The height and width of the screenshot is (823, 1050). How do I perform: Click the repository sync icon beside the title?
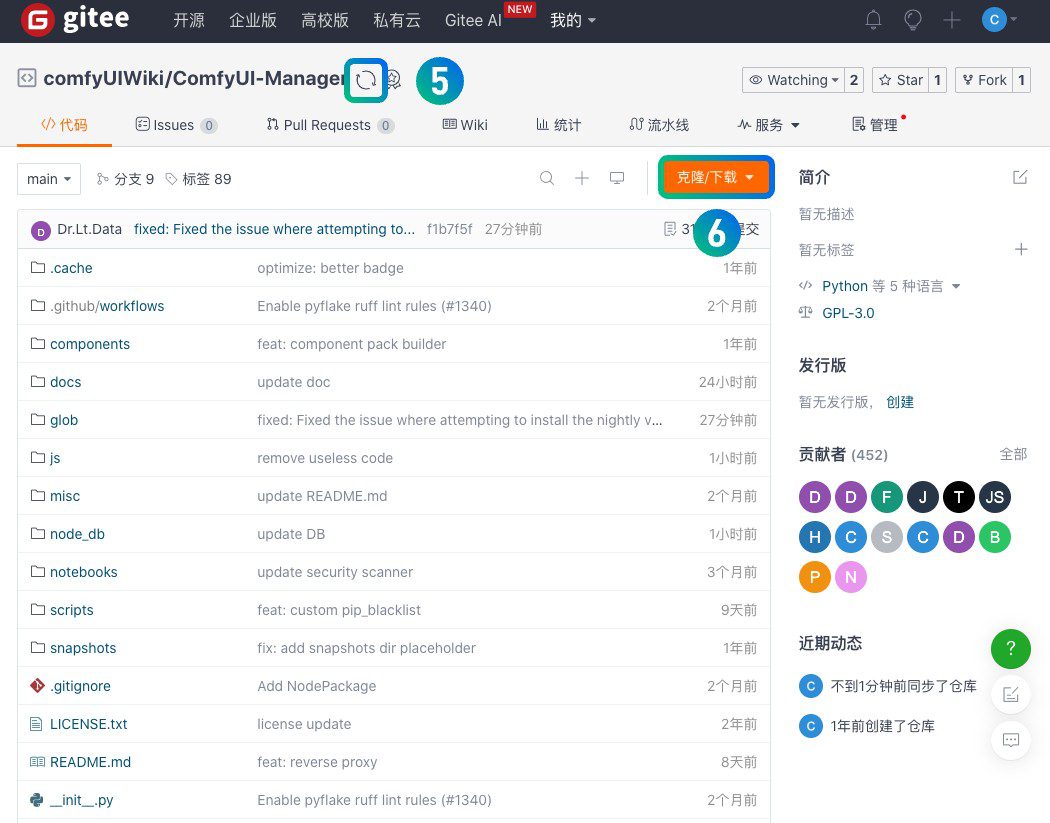click(x=366, y=80)
